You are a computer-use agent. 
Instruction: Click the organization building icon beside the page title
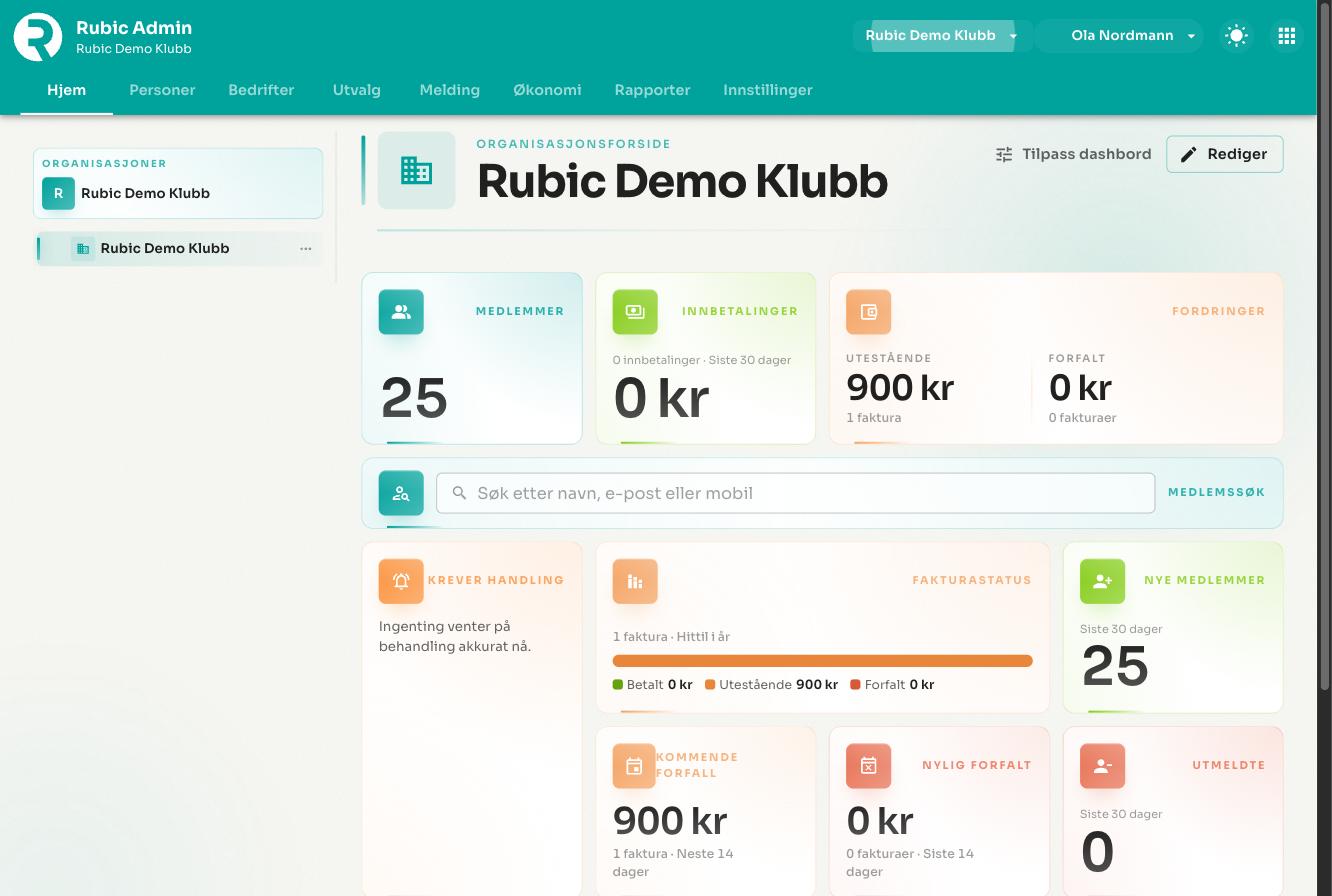tap(416, 170)
